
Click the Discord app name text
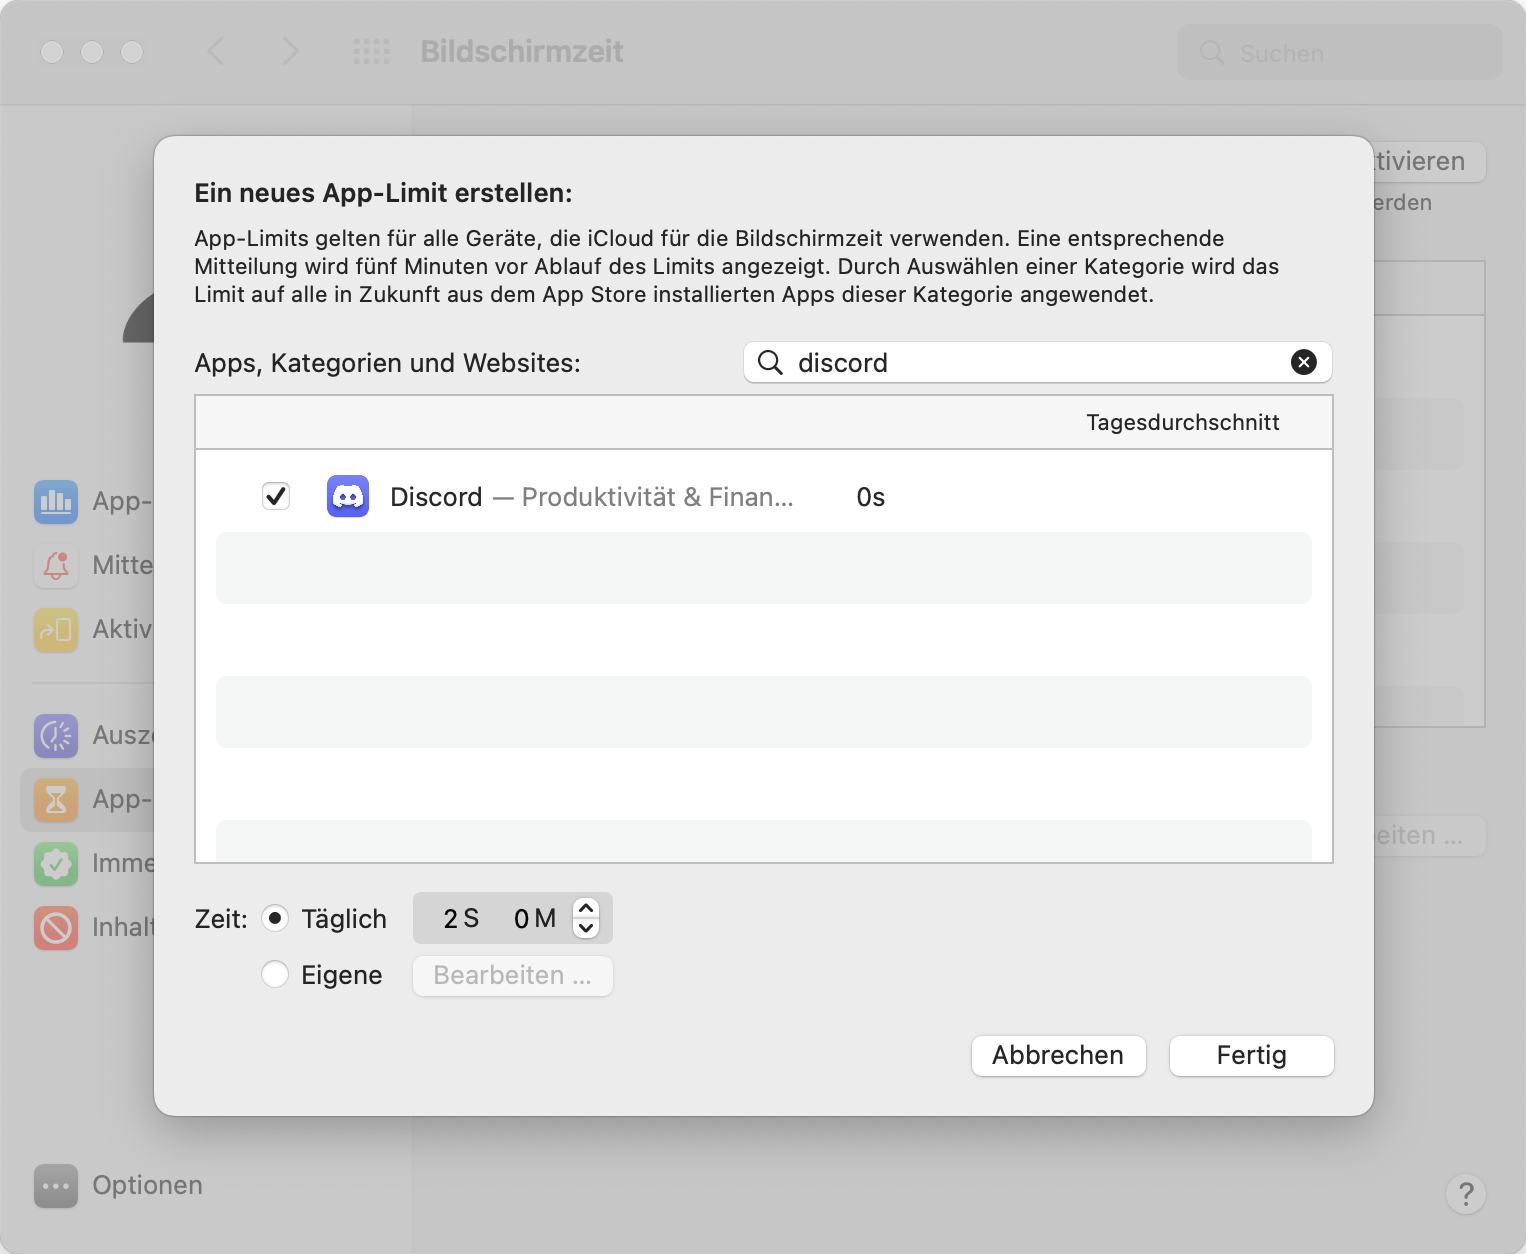coord(436,497)
